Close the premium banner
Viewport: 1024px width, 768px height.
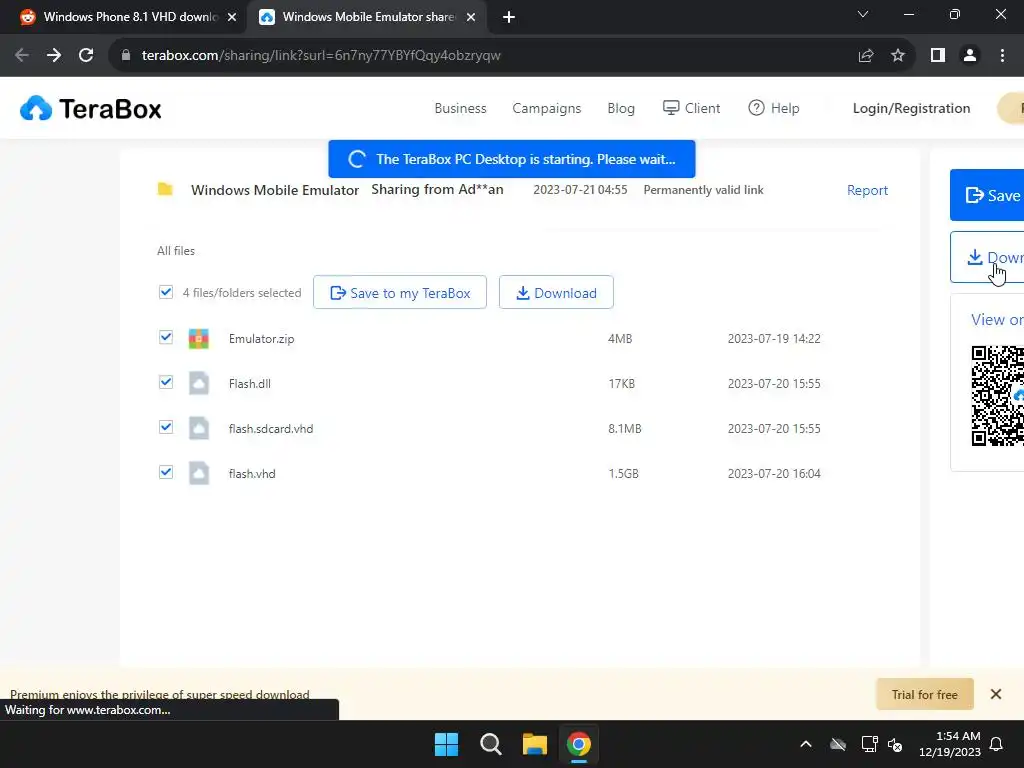pyautogui.click(x=996, y=694)
